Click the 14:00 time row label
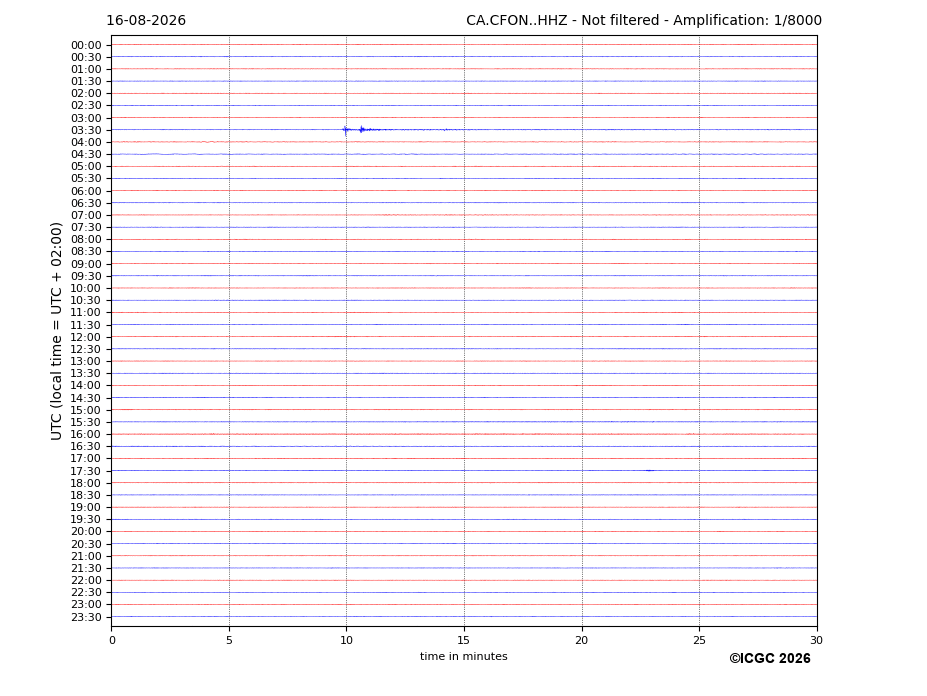The height and width of the screenshot is (696, 927). point(86,386)
